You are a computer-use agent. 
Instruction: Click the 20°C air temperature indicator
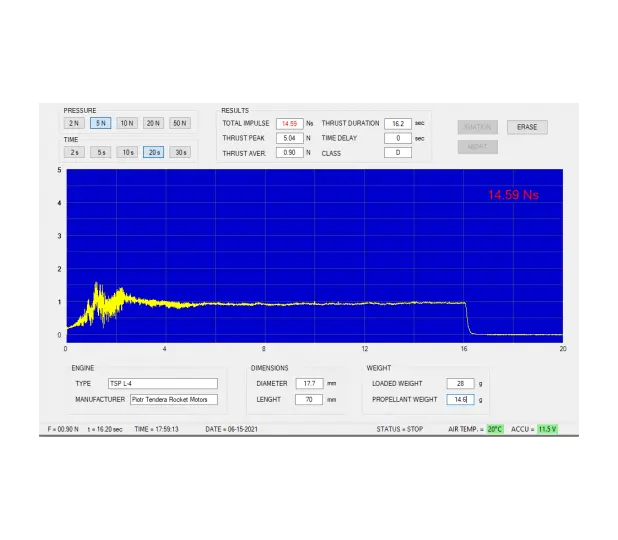coord(495,429)
